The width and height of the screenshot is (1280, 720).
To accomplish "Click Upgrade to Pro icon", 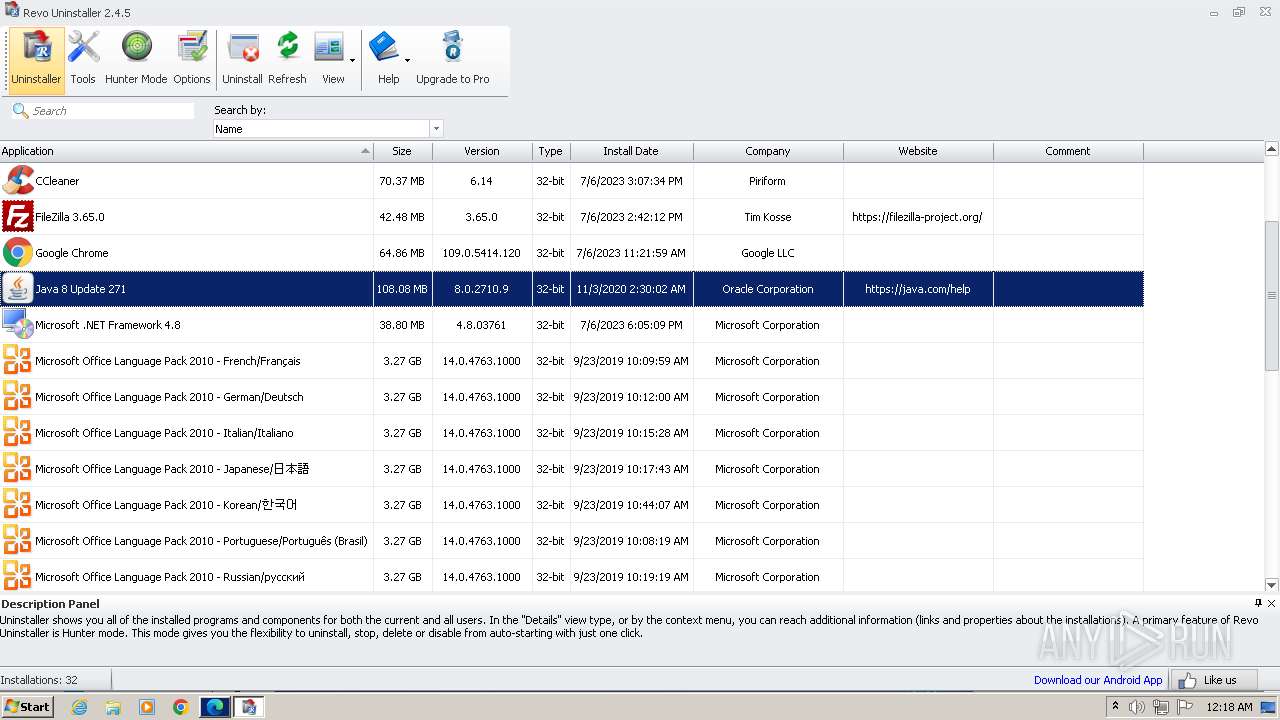I will coord(452,58).
